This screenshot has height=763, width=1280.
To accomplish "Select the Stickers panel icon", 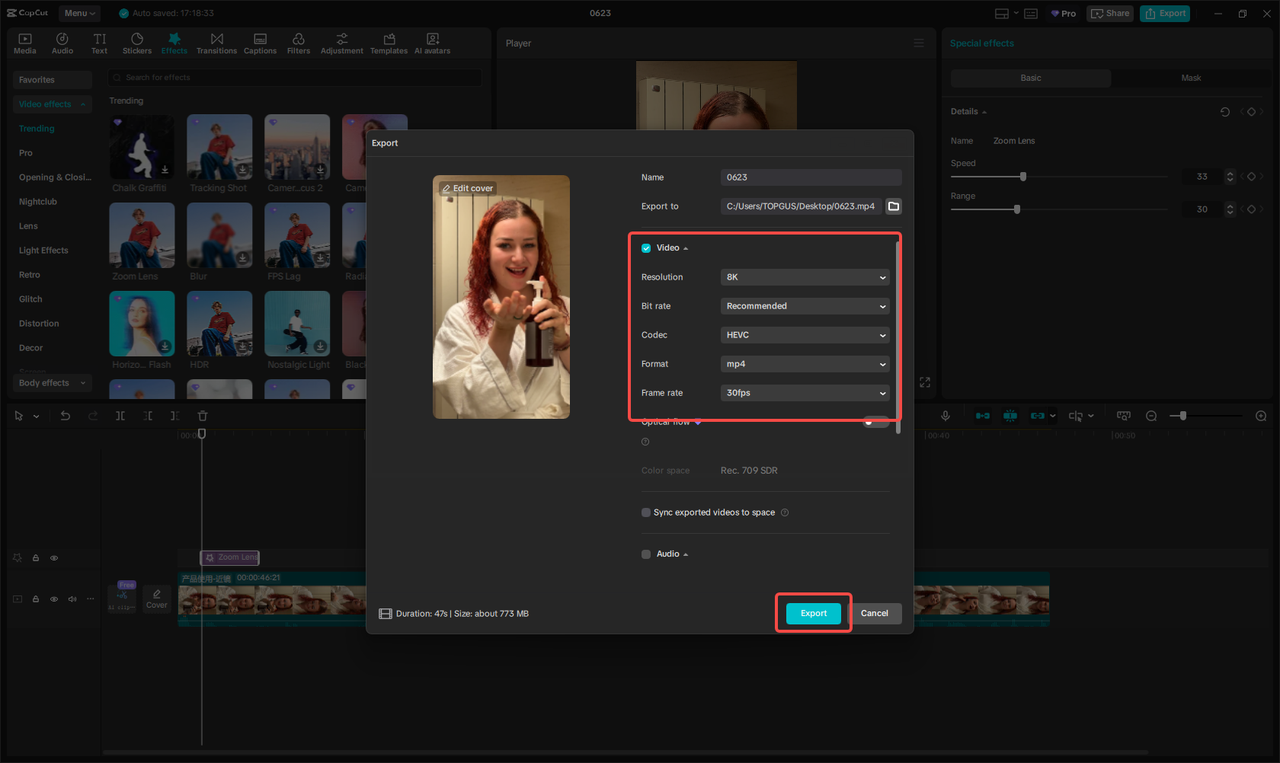I will [x=137, y=42].
